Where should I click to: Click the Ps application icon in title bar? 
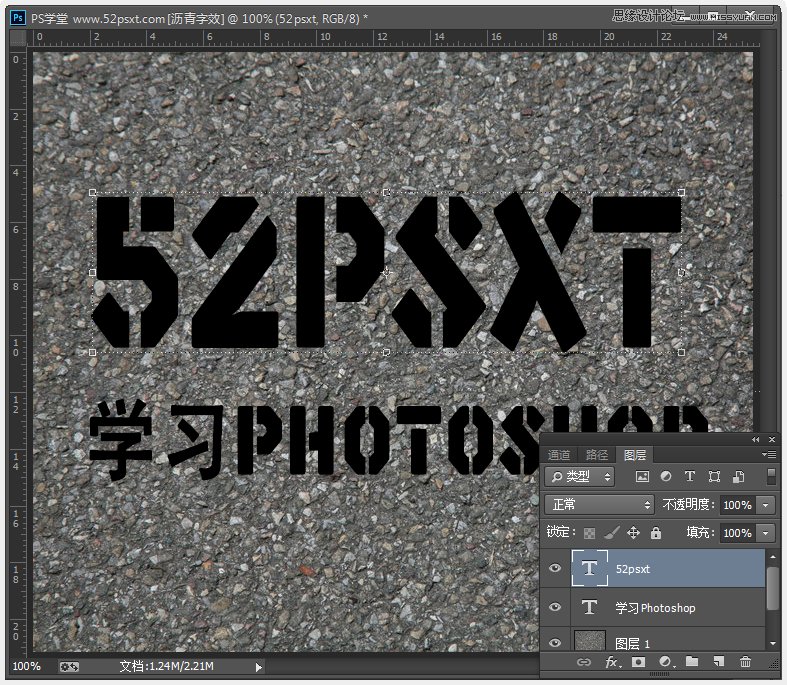(x=18, y=18)
